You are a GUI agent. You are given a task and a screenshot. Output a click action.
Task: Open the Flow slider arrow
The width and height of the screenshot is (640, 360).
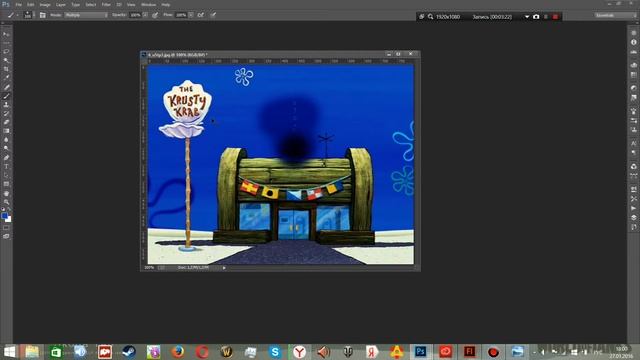(x=191, y=15)
